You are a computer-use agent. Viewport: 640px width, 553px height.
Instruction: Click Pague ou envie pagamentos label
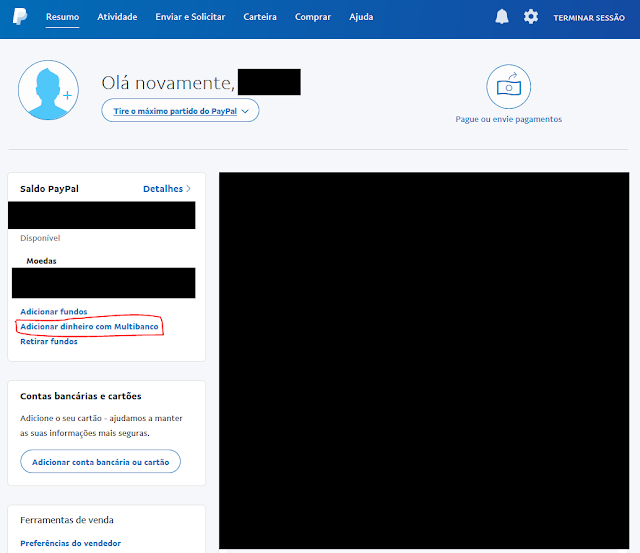509,119
